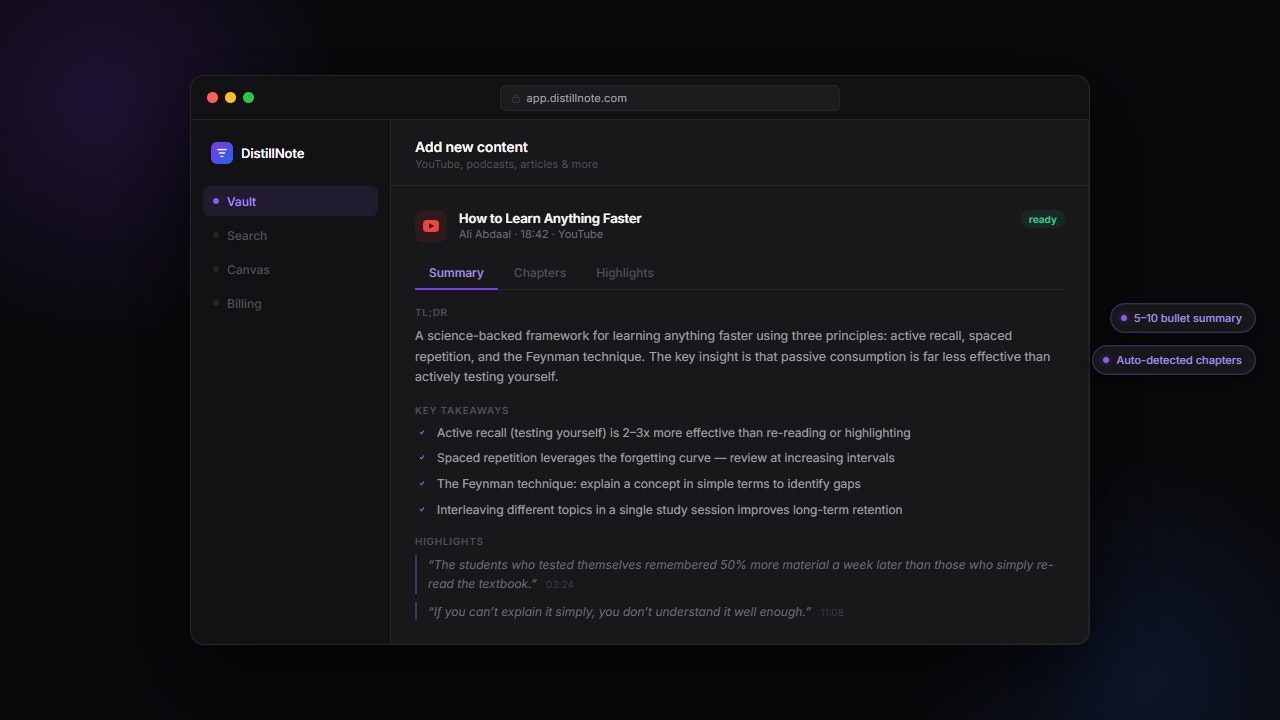
Task: Click the lock icon in address bar
Action: coord(516,98)
